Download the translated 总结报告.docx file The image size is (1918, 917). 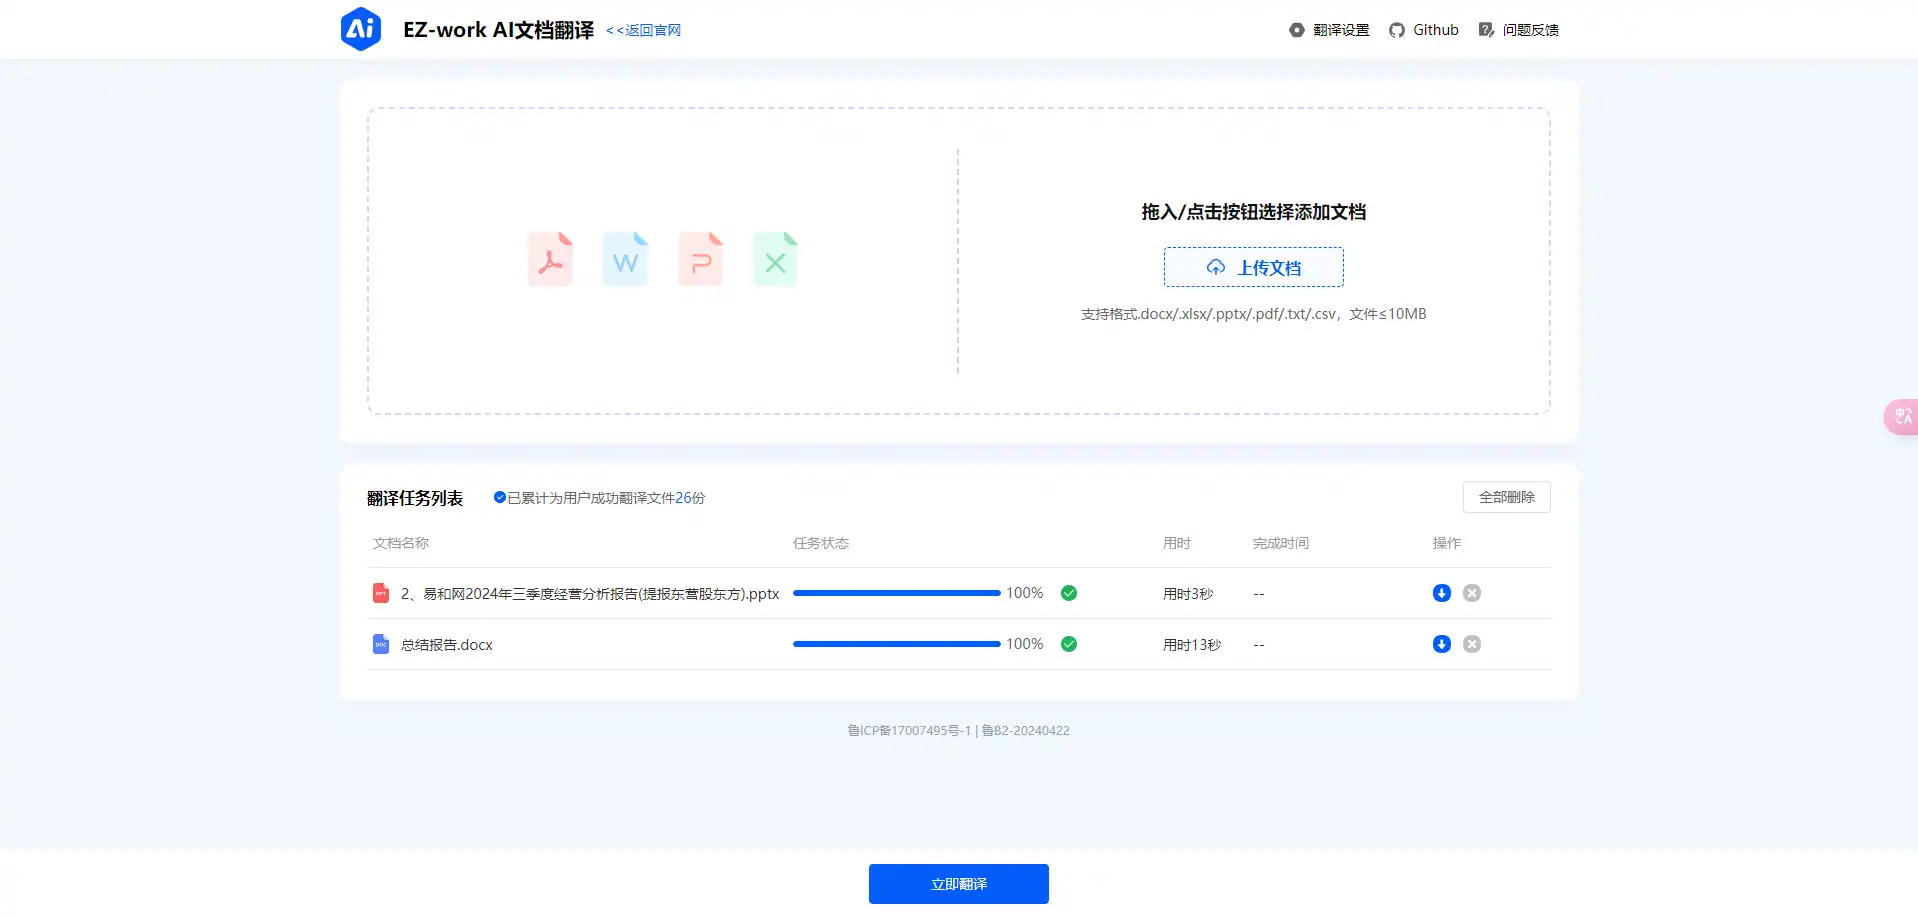(1441, 644)
